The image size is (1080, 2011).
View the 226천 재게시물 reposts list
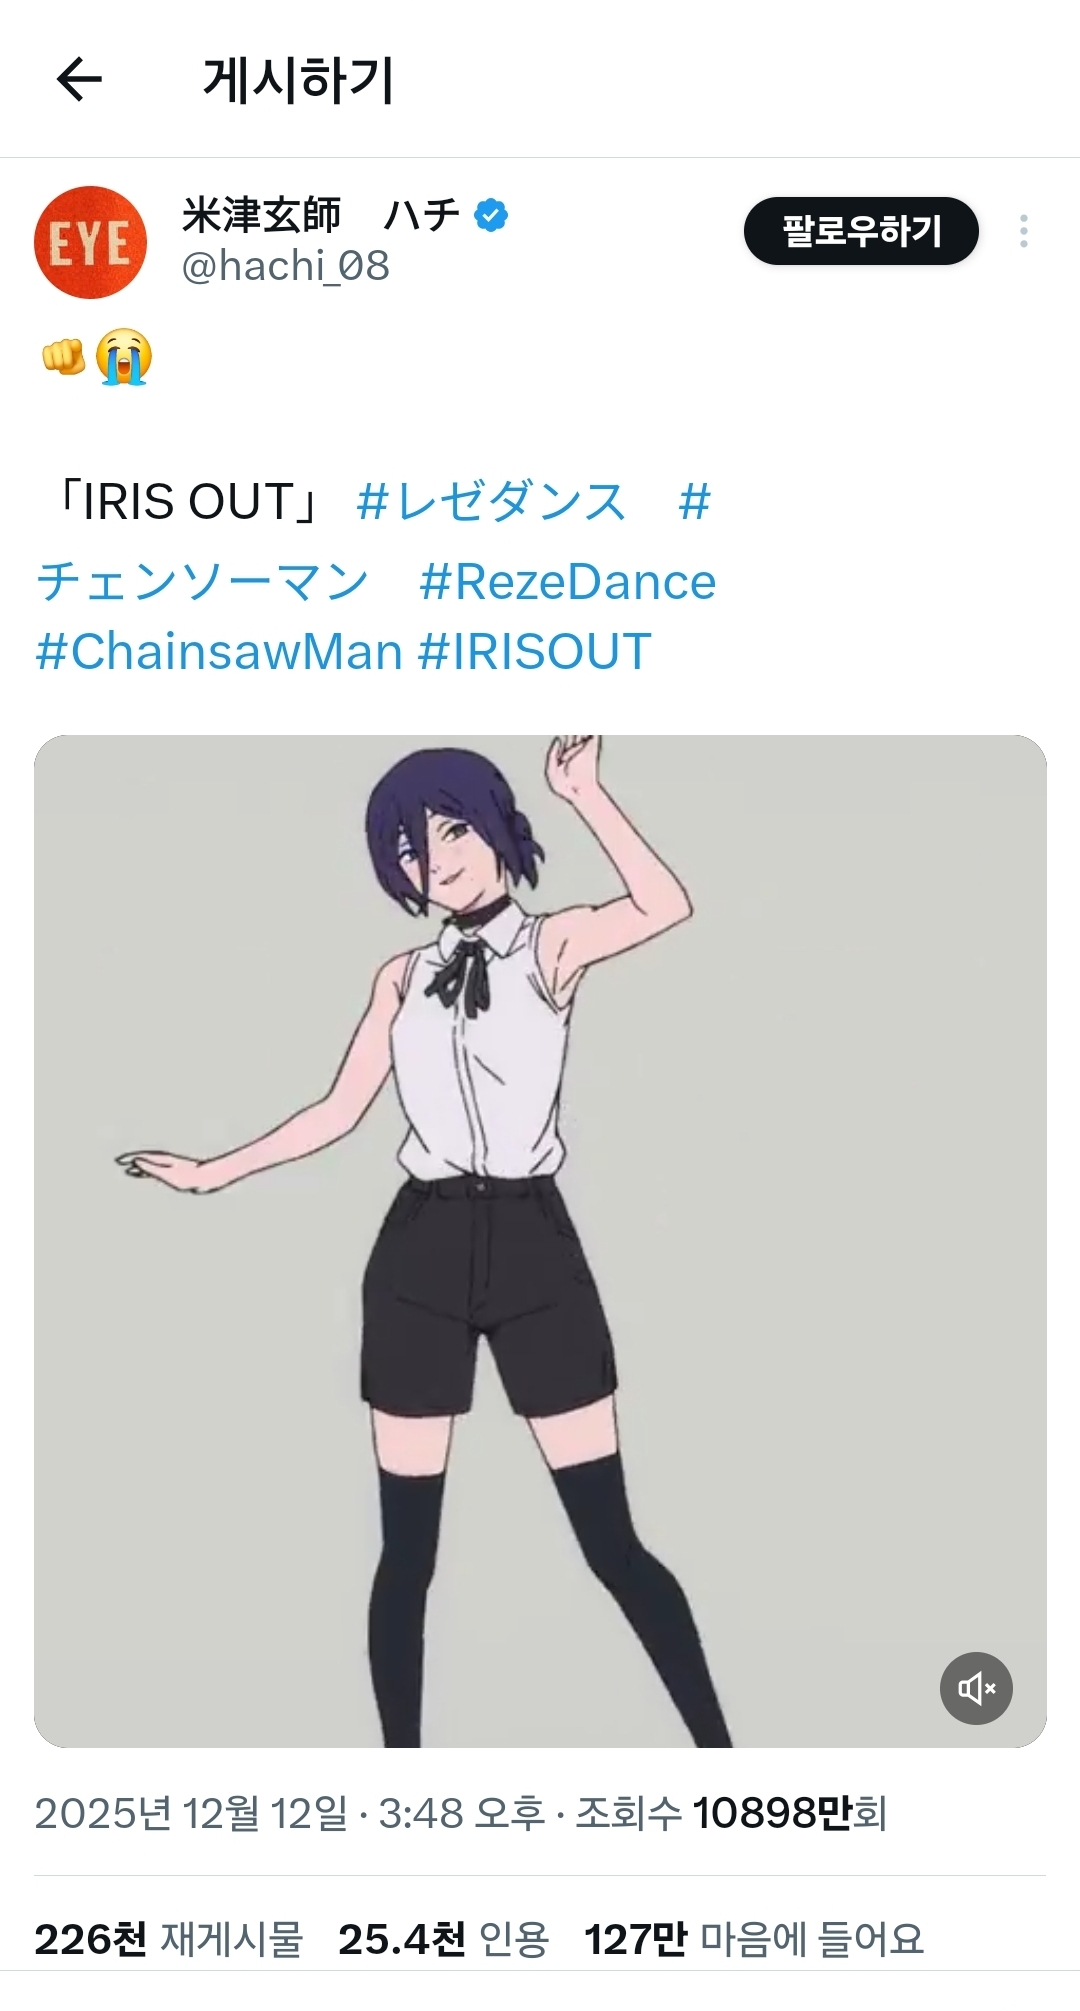(x=168, y=1939)
